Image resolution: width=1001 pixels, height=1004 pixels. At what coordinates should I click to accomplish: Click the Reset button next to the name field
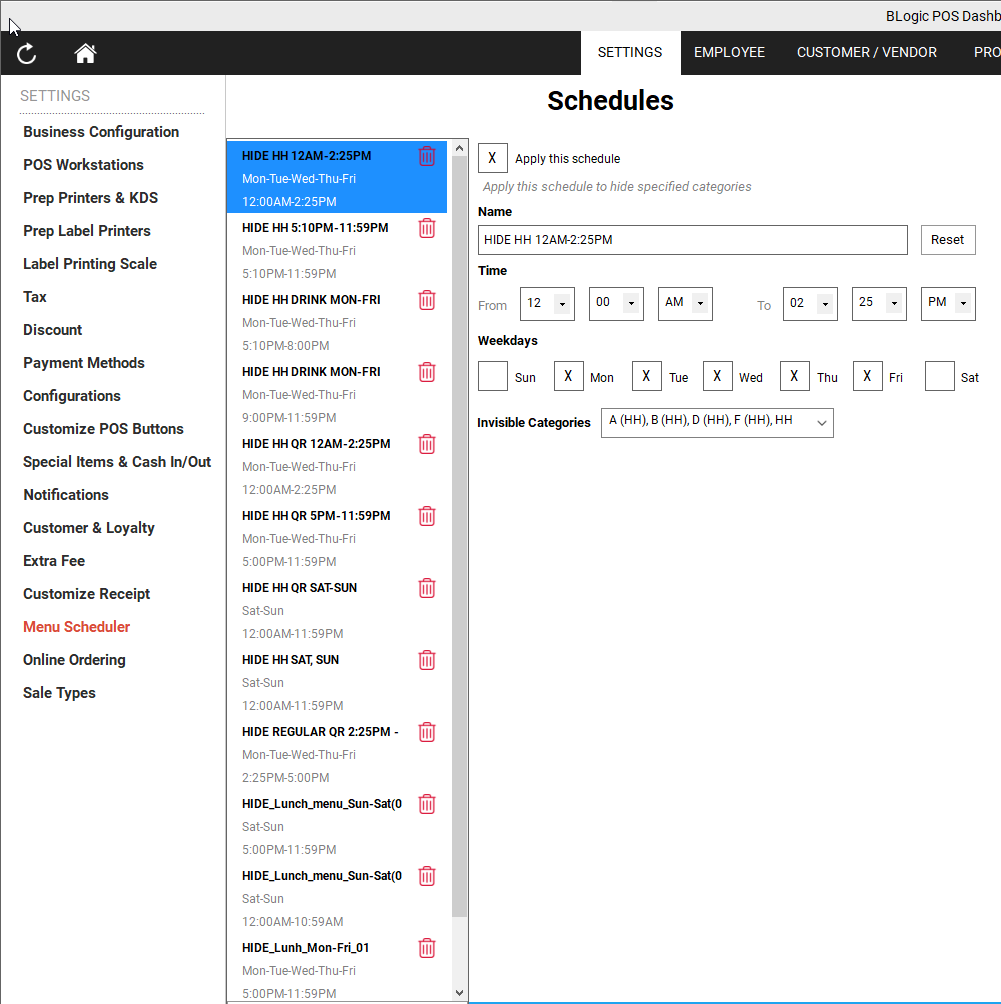click(x=948, y=240)
